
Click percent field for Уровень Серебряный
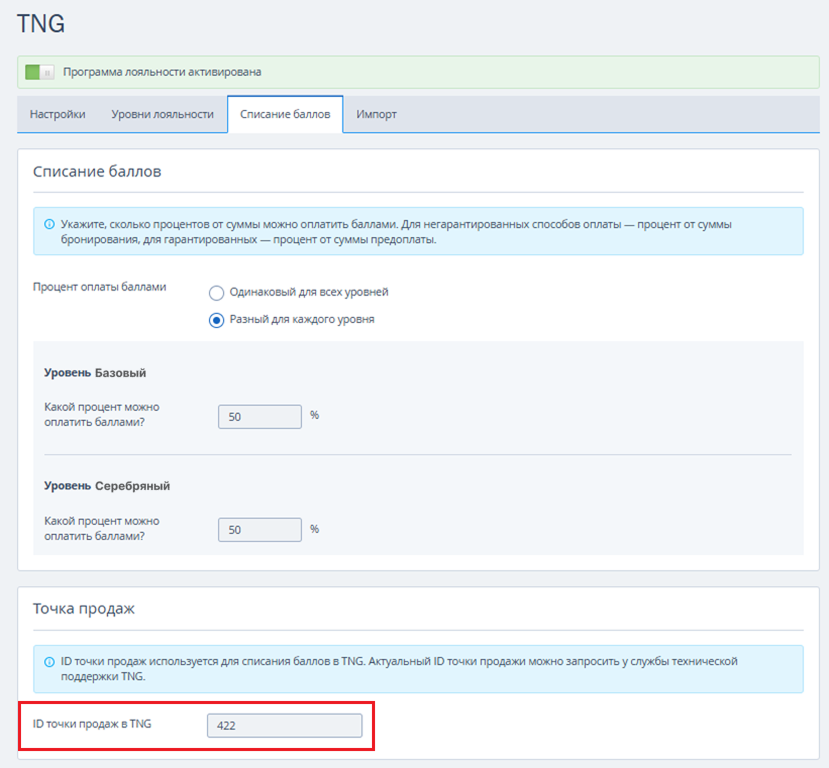point(260,530)
